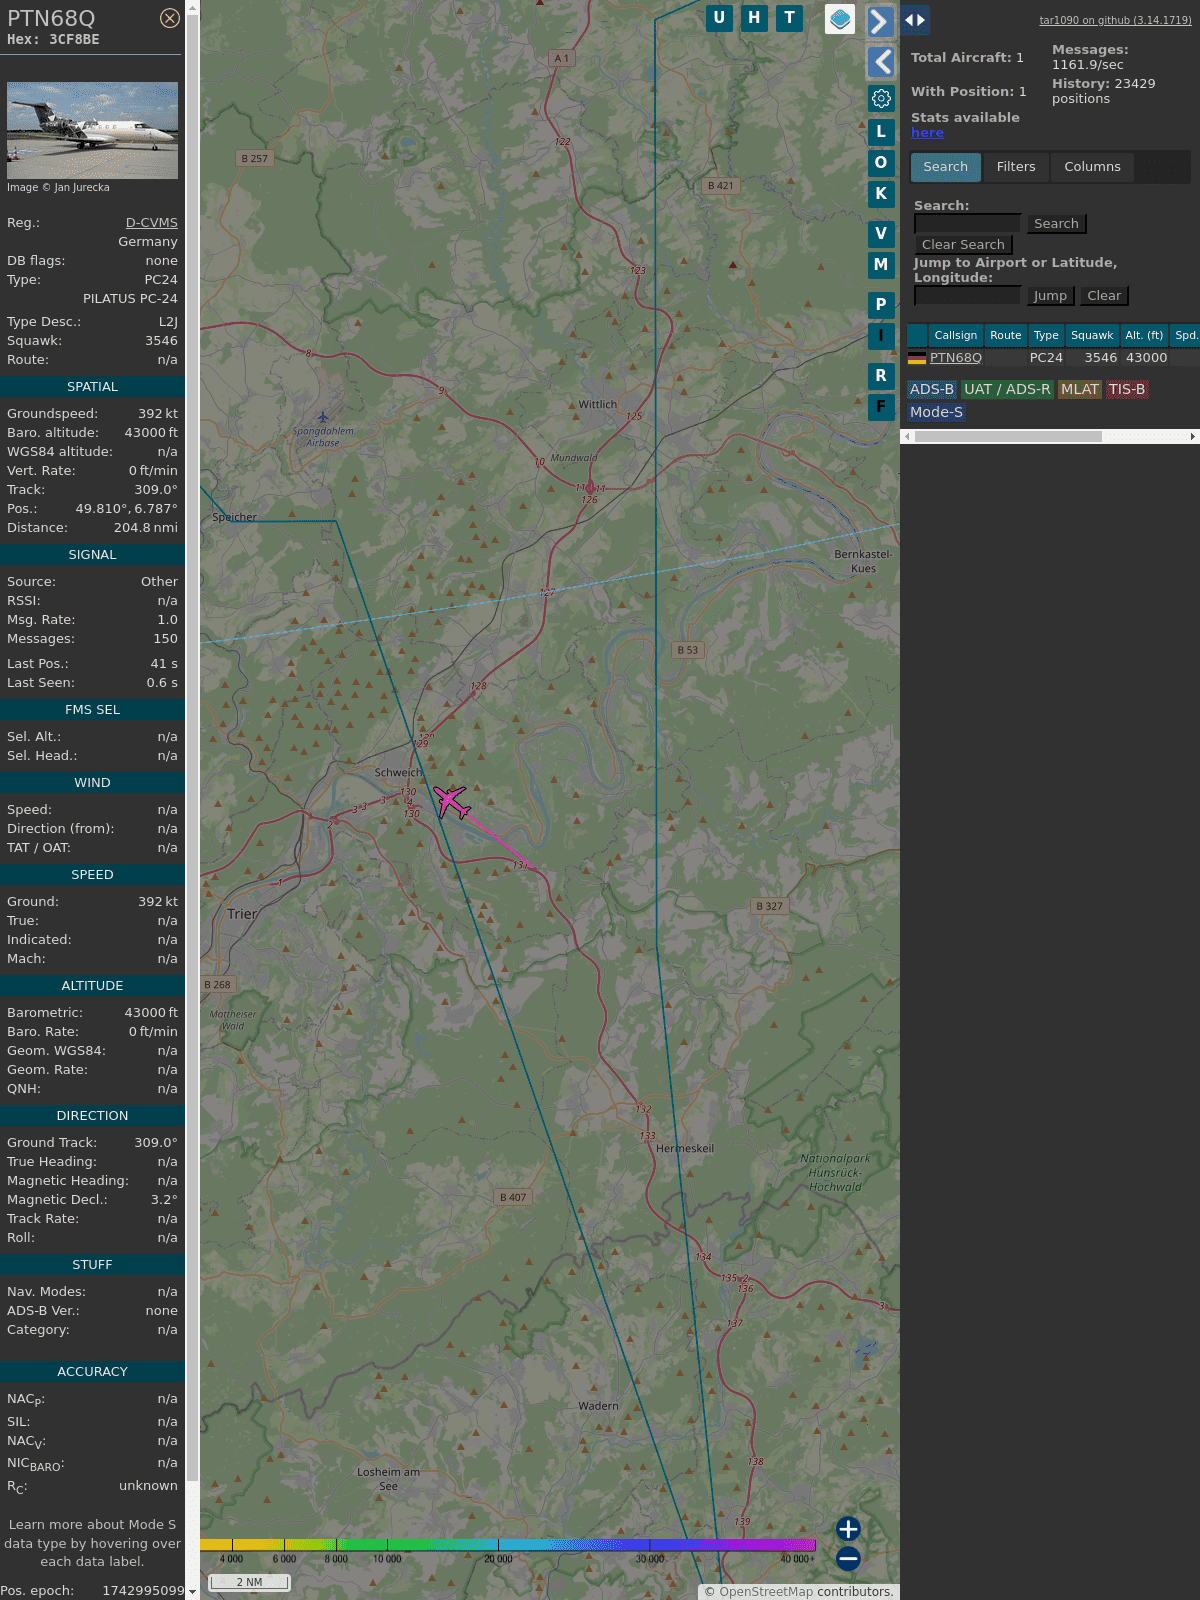Toggle the I map button
1200x1600 pixels.
[x=881, y=335]
